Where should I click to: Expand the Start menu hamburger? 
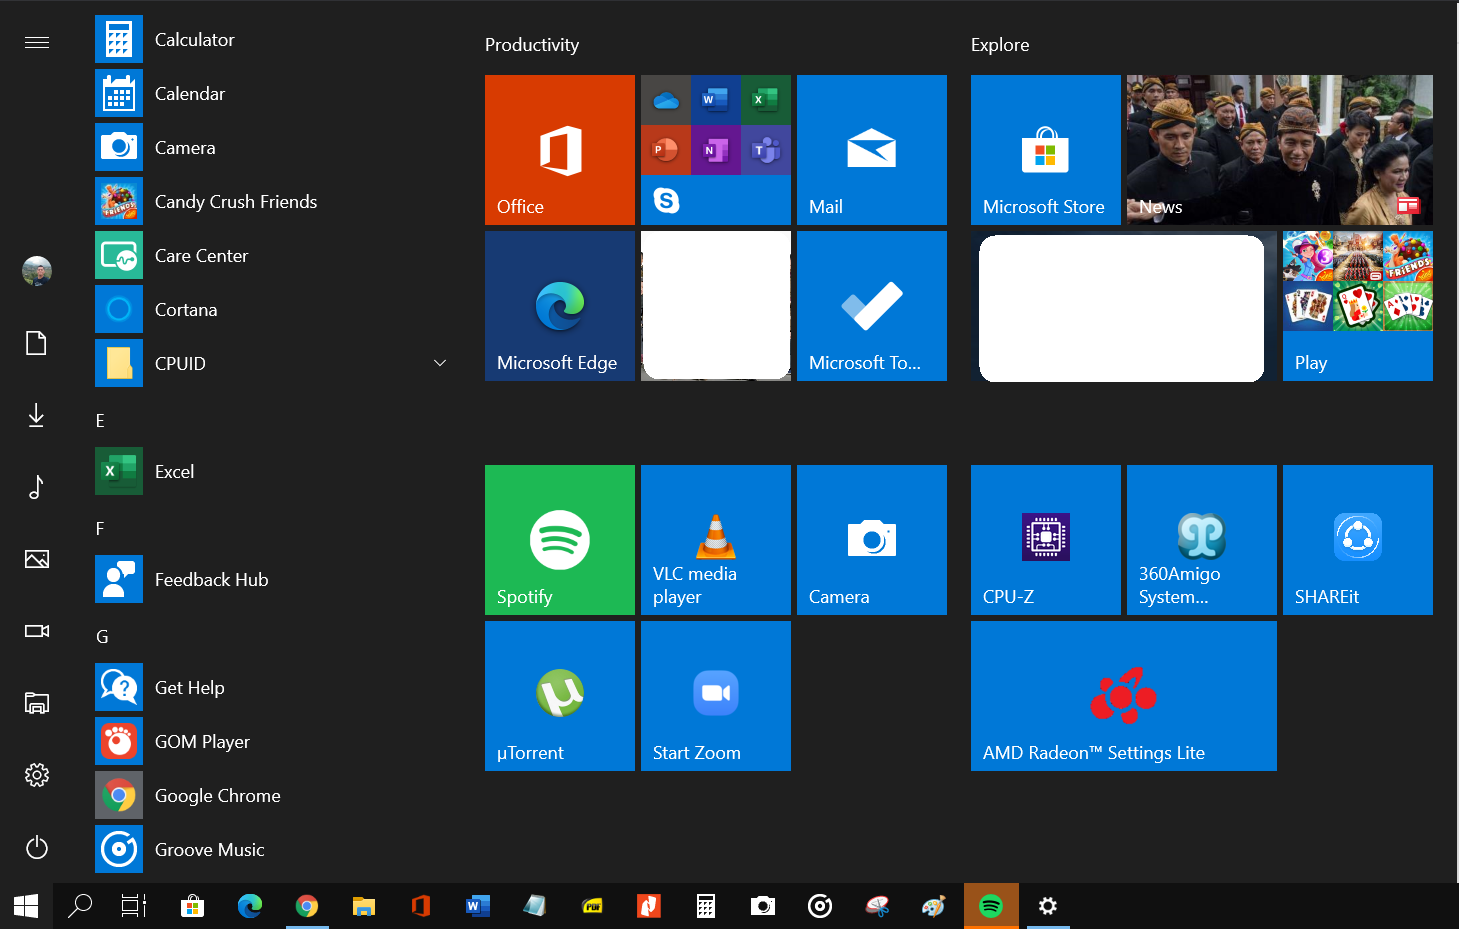(x=37, y=42)
